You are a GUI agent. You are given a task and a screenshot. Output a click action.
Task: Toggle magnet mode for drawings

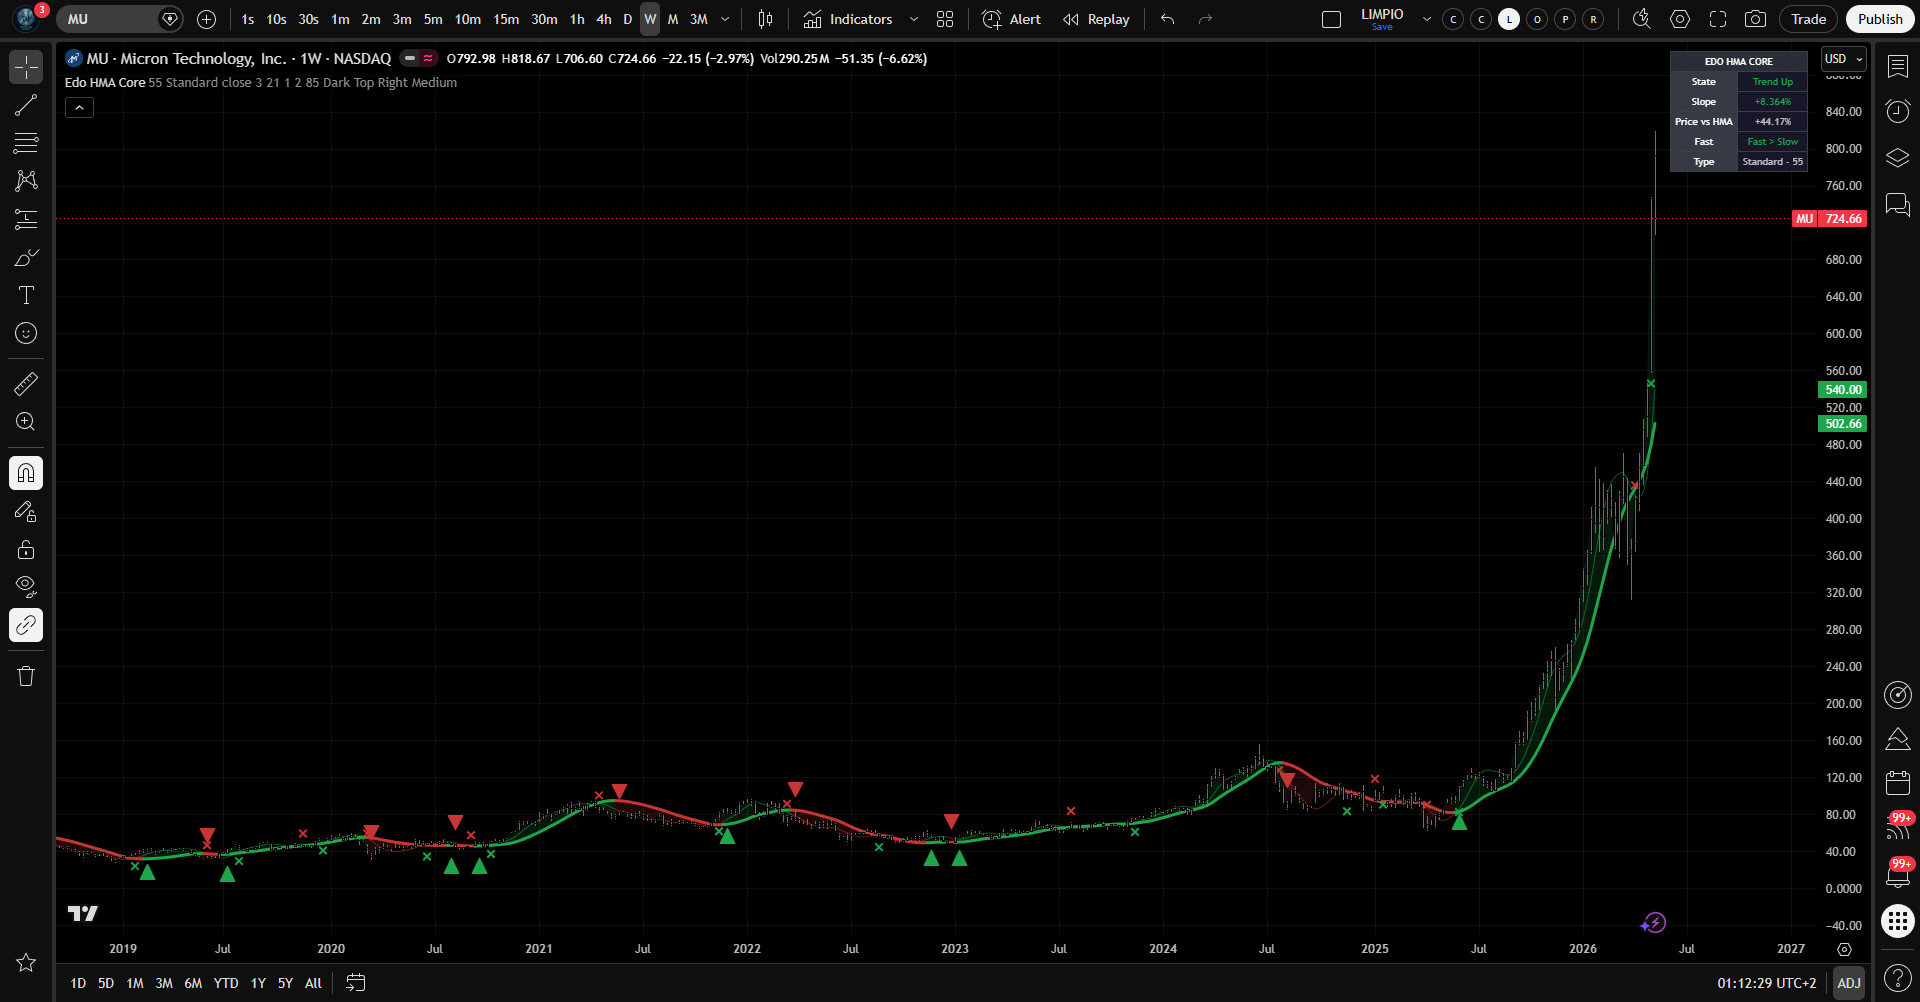coord(26,473)
